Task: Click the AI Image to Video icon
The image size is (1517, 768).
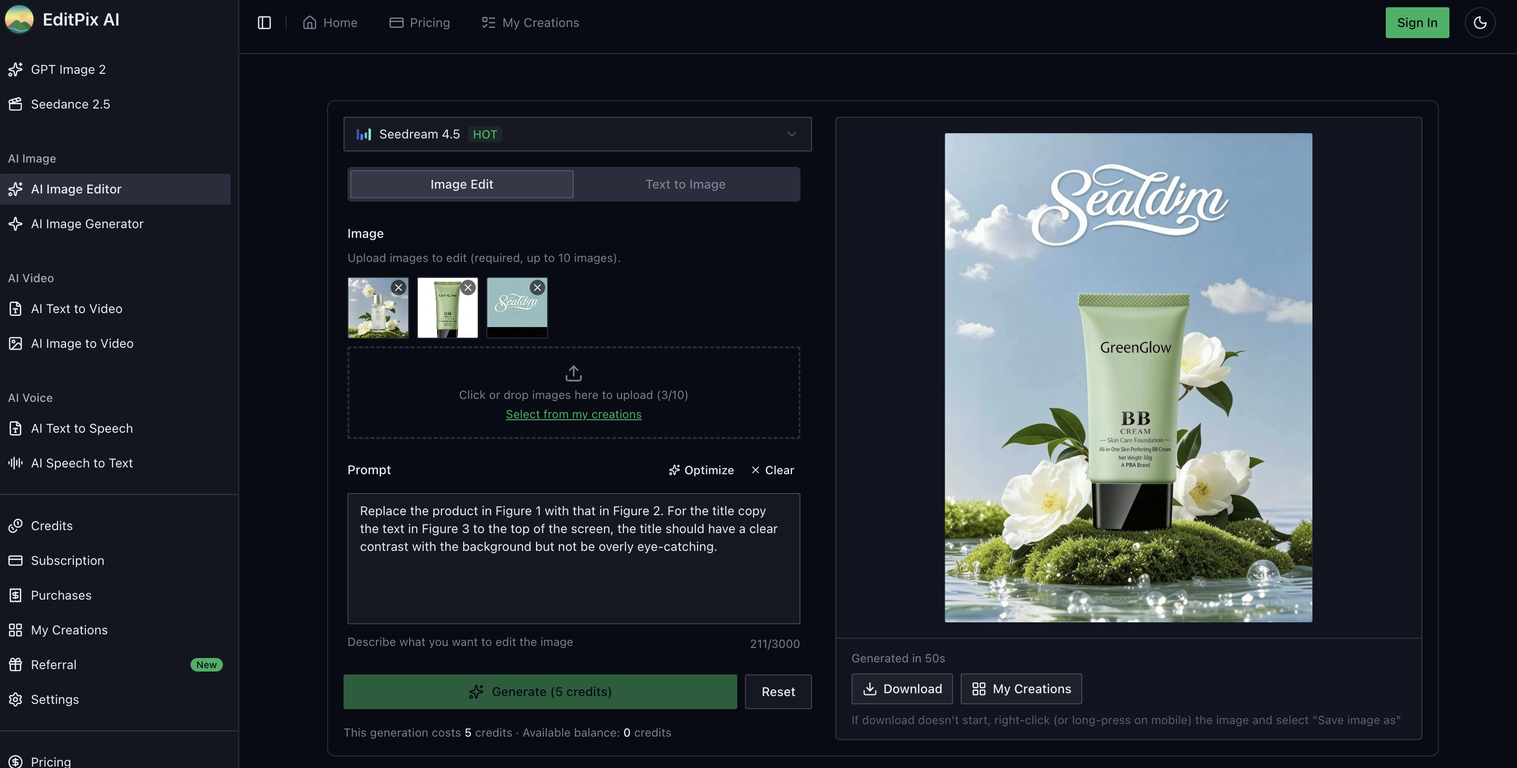Action: pyautogui.click(x=15, y=343)
